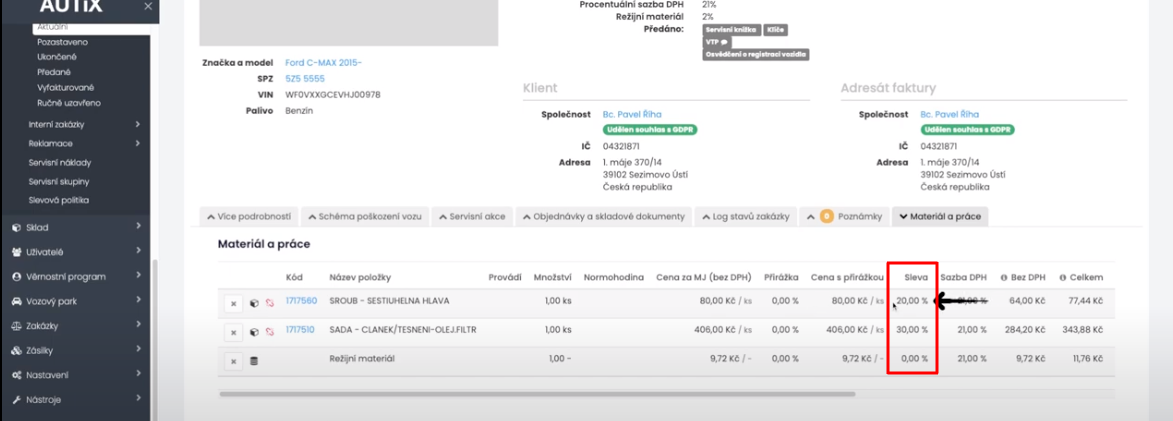1173x421 pixels.
Task: Select Vyfakturované in sidebar
Action: pyautogui.click(x=66, y=87)
